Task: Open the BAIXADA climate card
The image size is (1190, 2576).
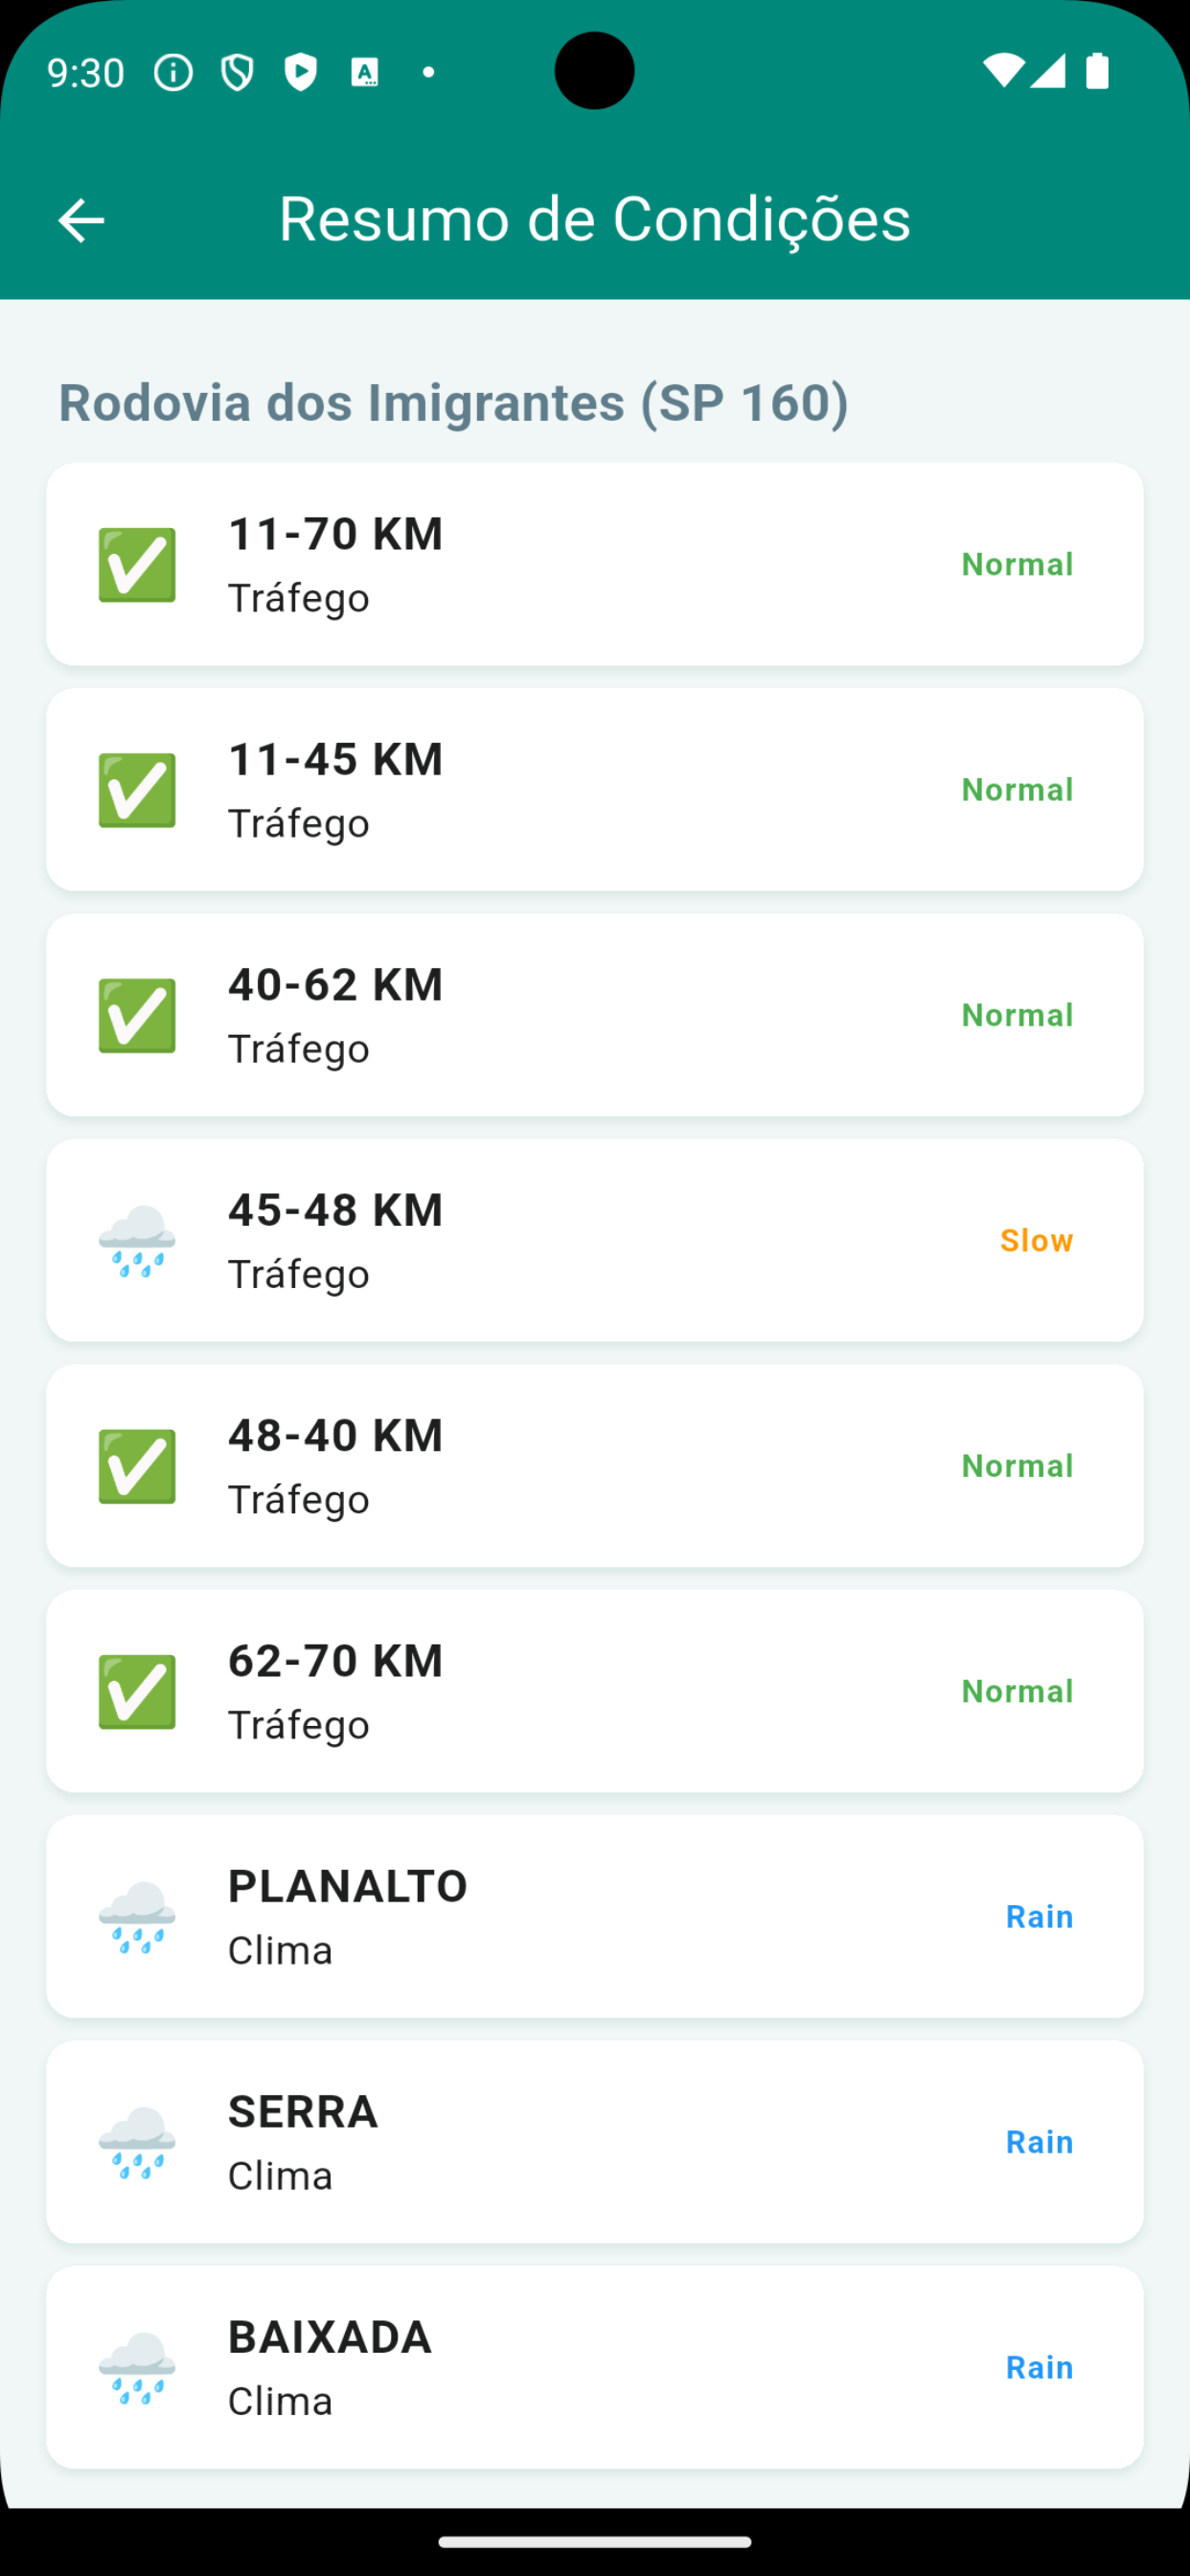Action: pyautogui.click(x=594, y=2367)
